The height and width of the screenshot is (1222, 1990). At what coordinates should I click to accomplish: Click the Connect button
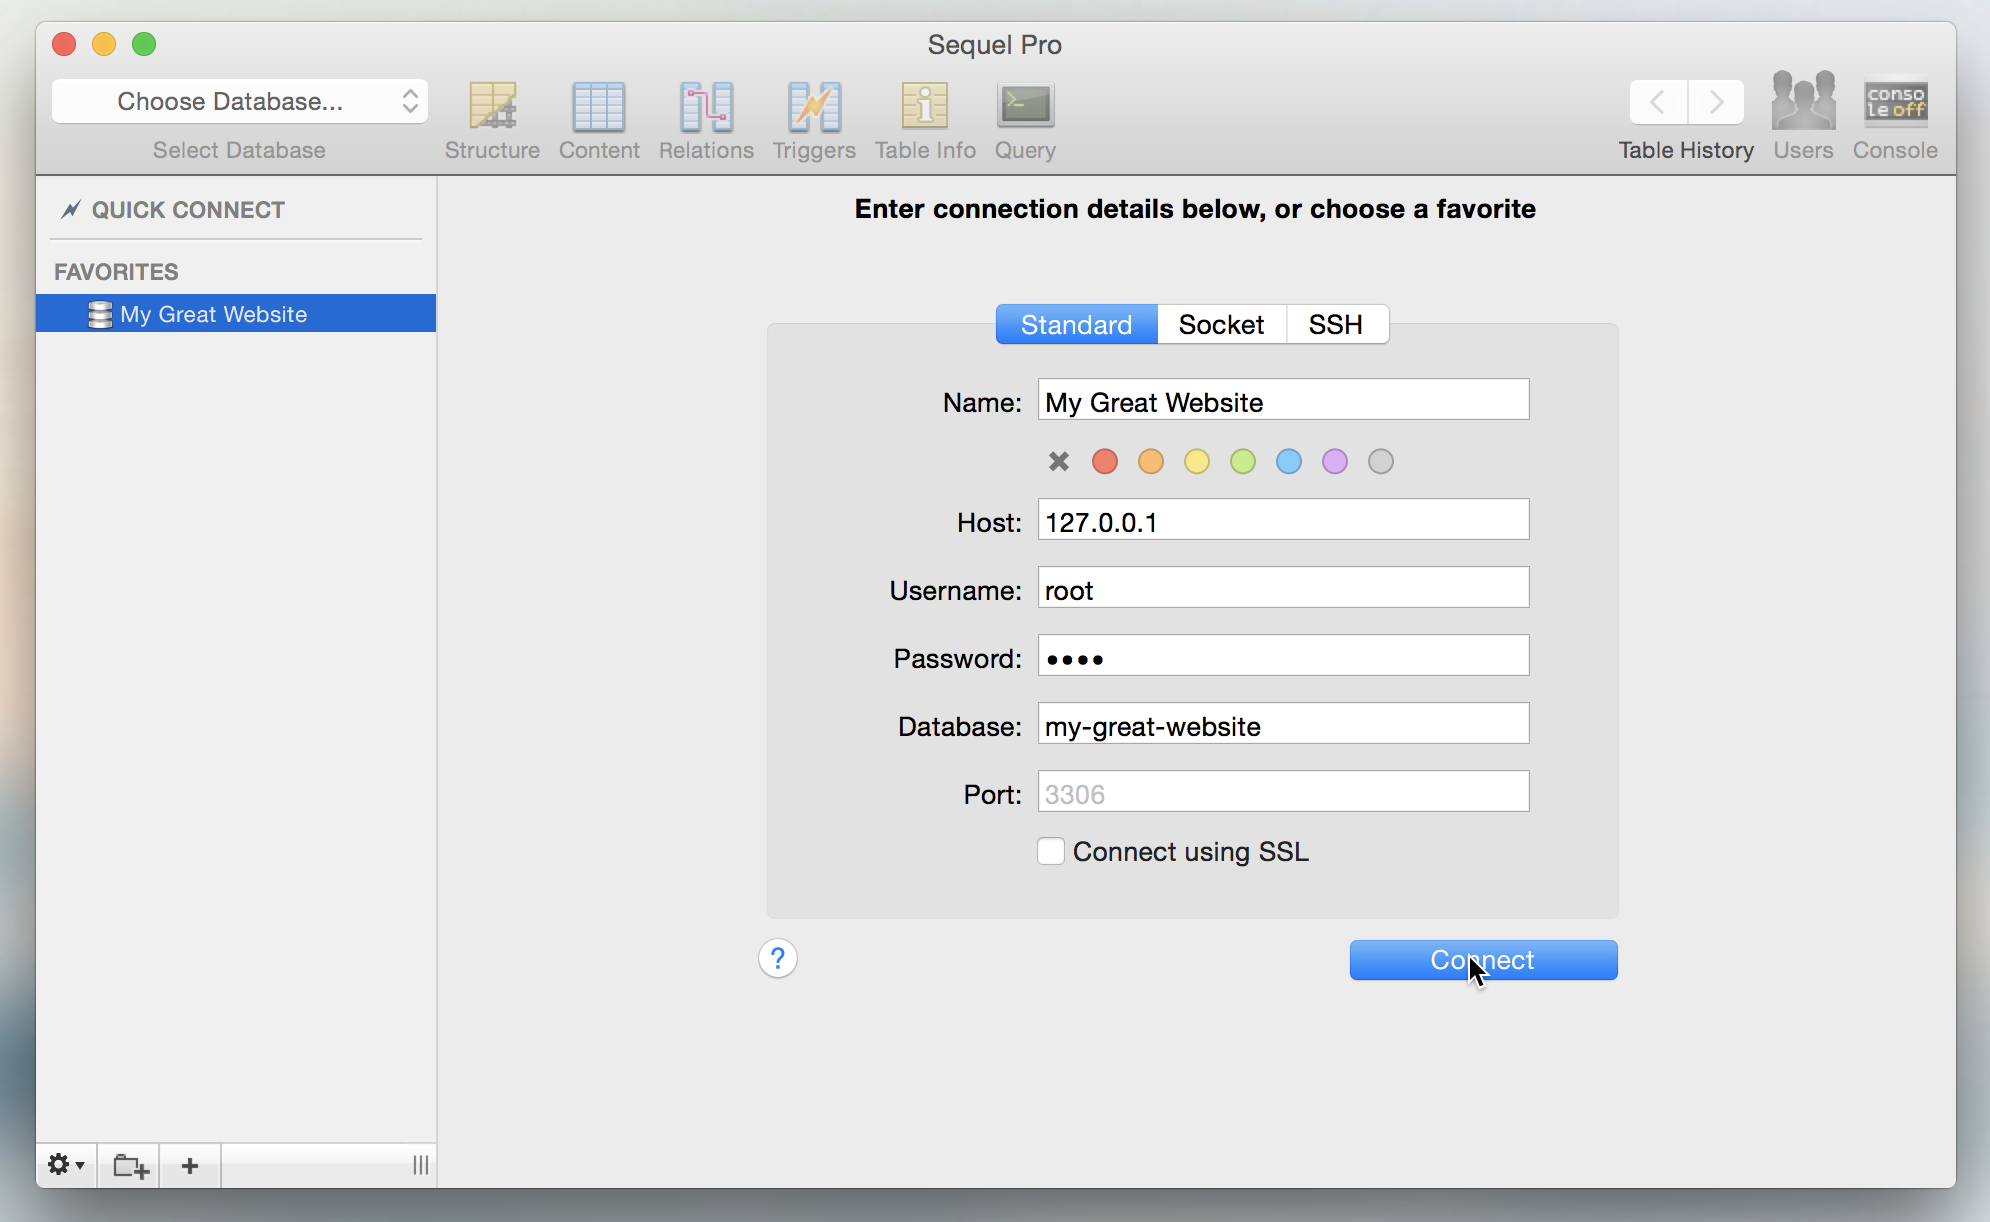pos(1482,960)
